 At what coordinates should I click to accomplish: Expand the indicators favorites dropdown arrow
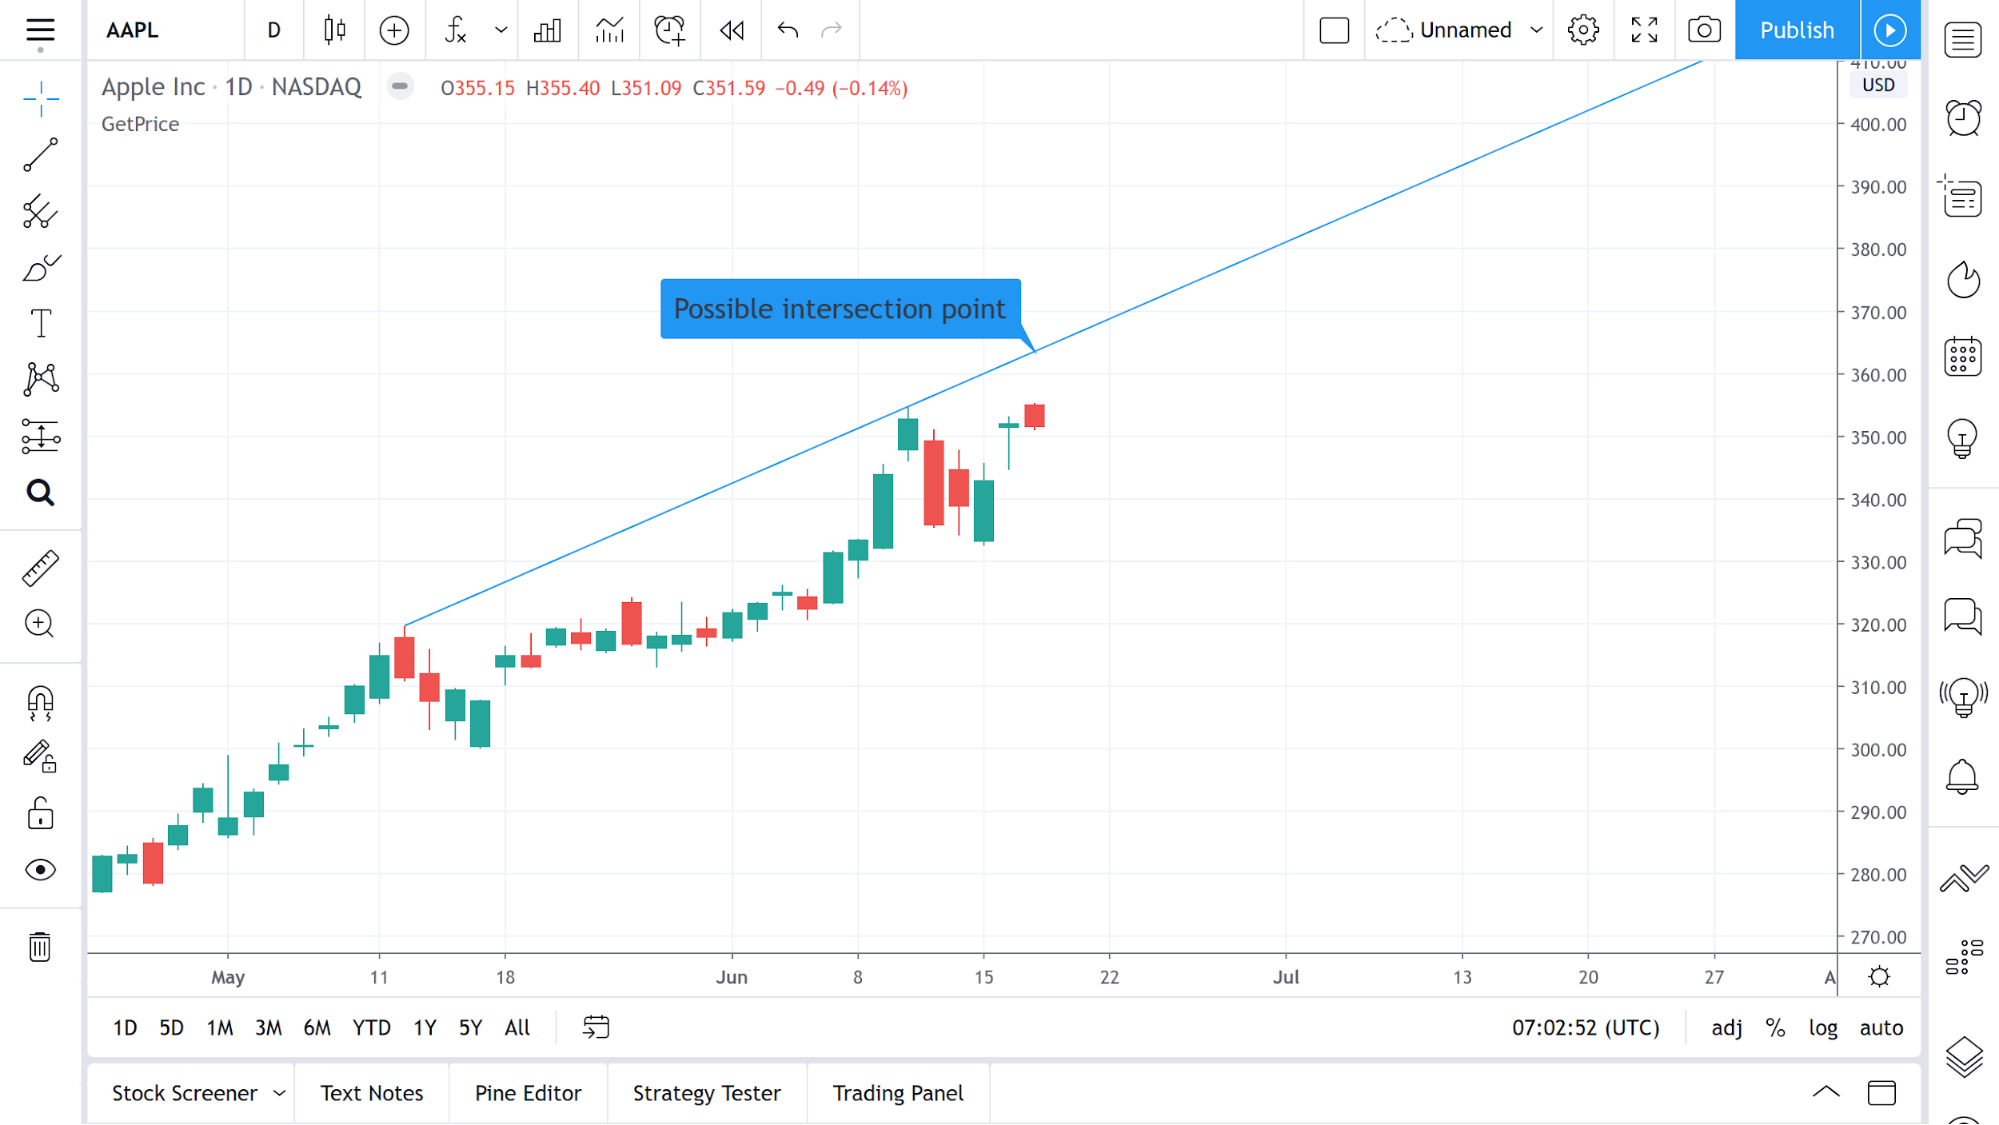[501, 30]
